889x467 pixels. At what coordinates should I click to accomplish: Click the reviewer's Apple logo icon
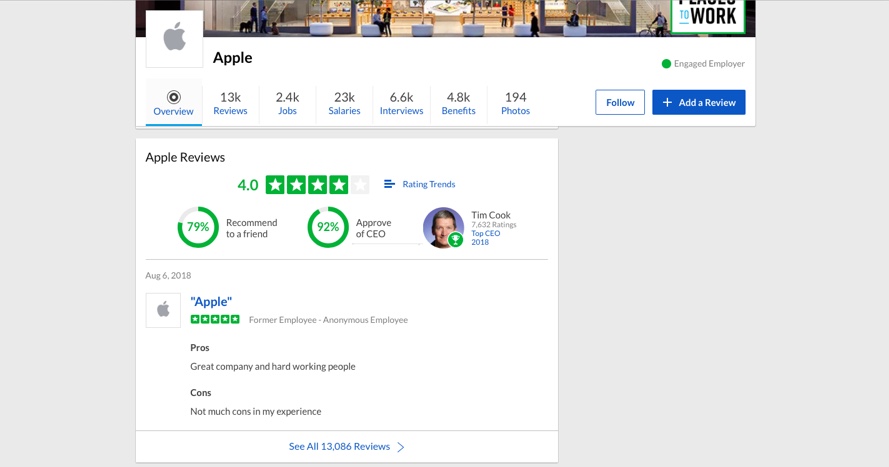tap(163, 310)
